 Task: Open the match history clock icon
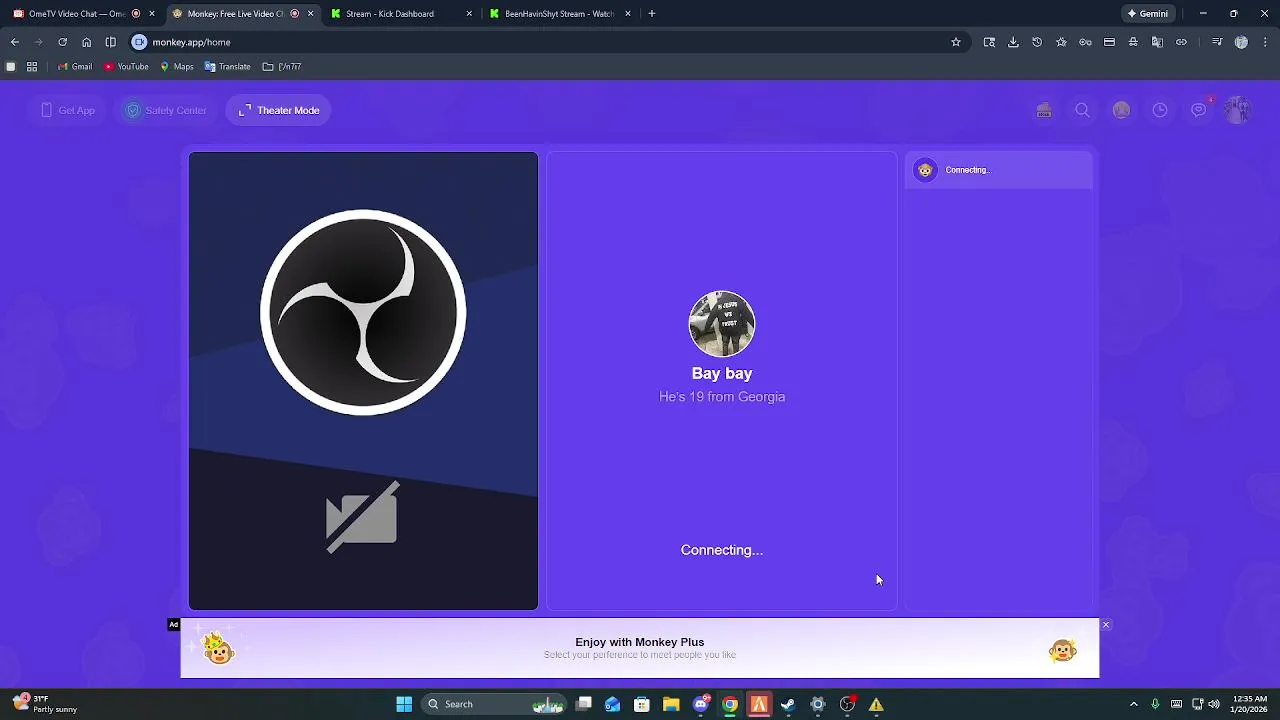[x=1160, y=110]
